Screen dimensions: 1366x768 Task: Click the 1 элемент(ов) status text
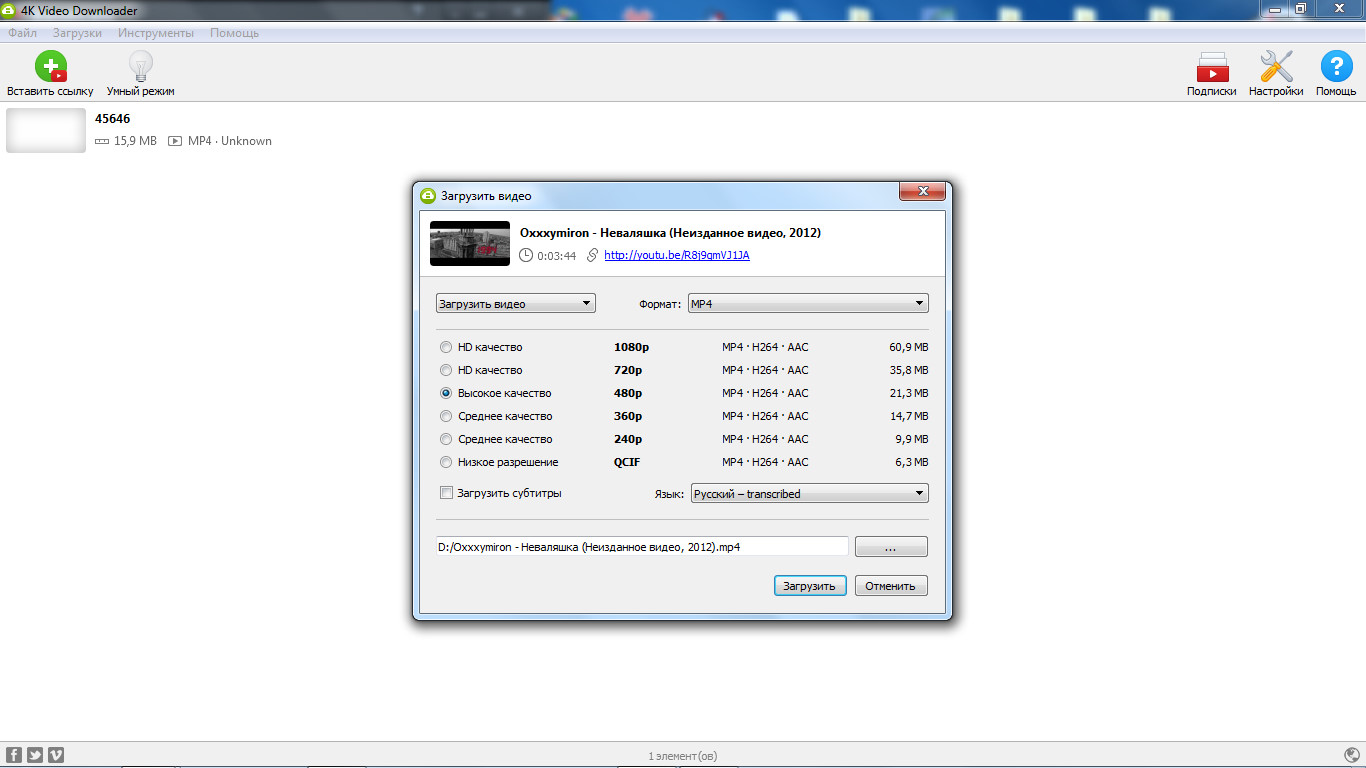[683, 756]
